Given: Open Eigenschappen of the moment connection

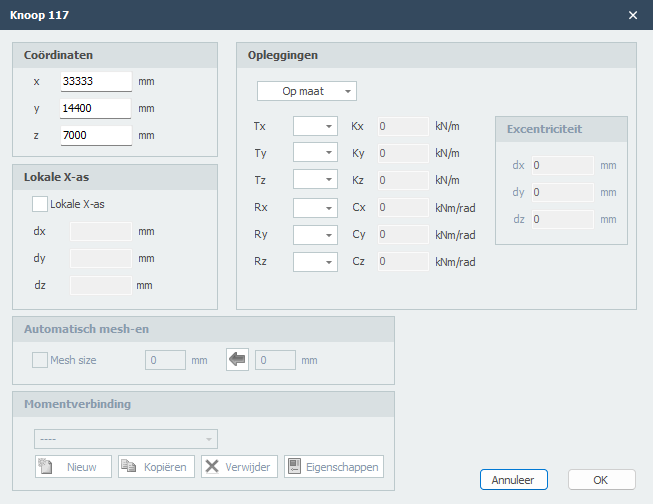Looking at the screenshot, I should pos(333,467).
